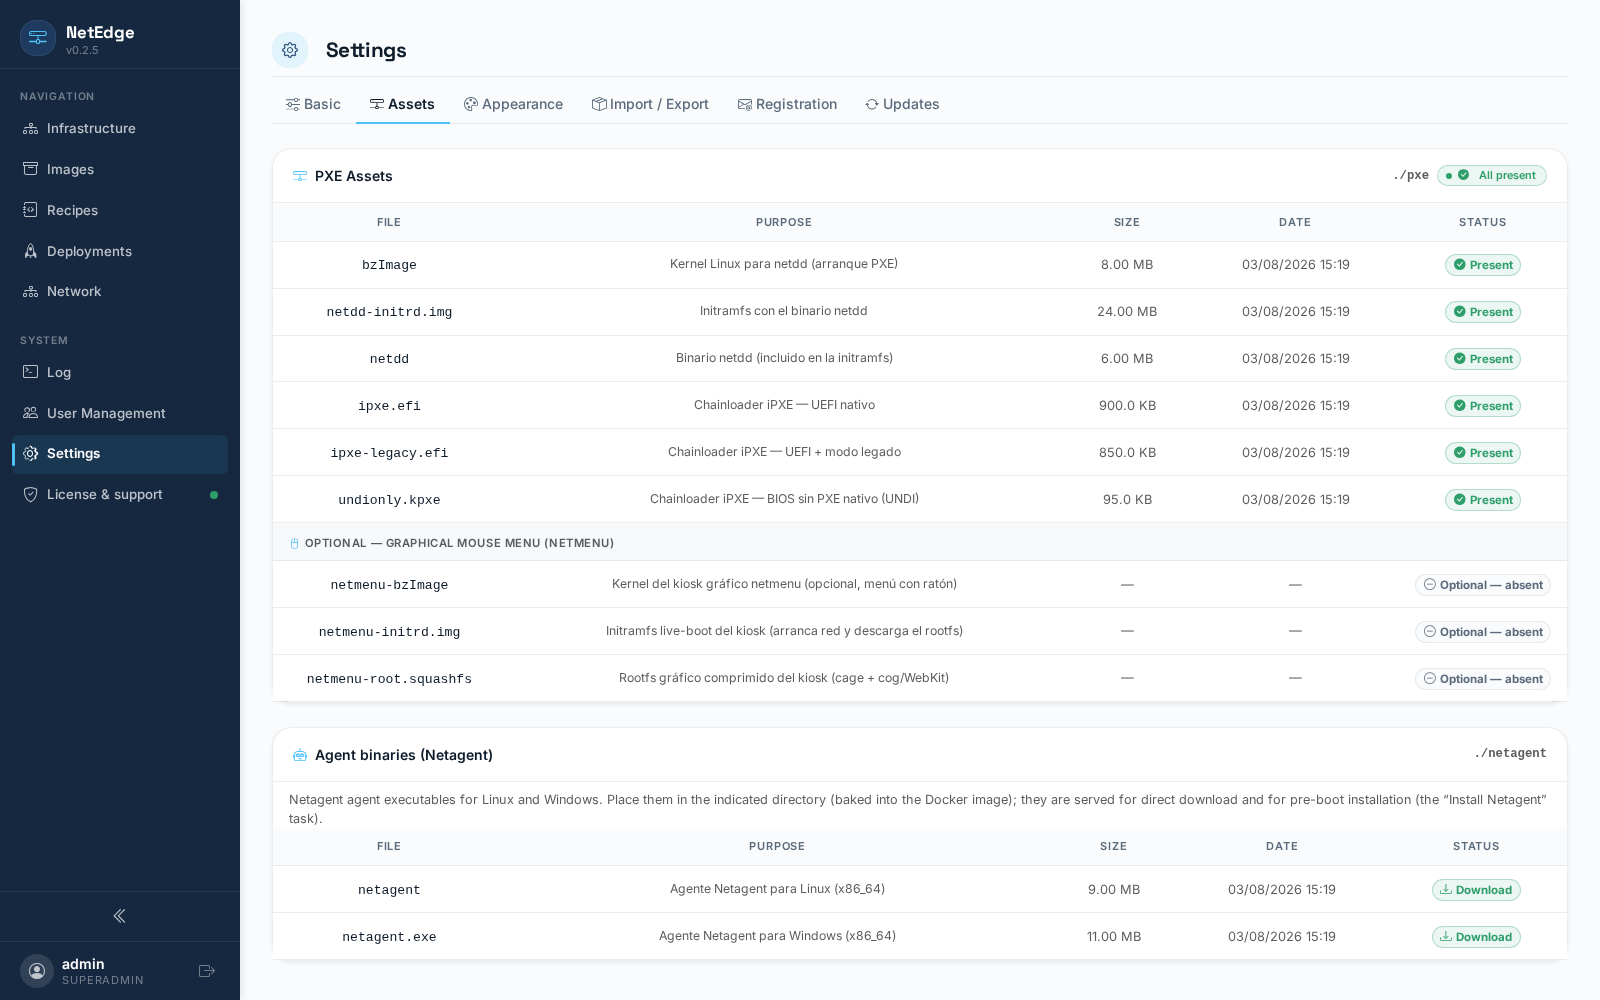Click the netmenu-bzImage file name
Viewport: 1600px width, 1000px height.
tap(389, 585)
